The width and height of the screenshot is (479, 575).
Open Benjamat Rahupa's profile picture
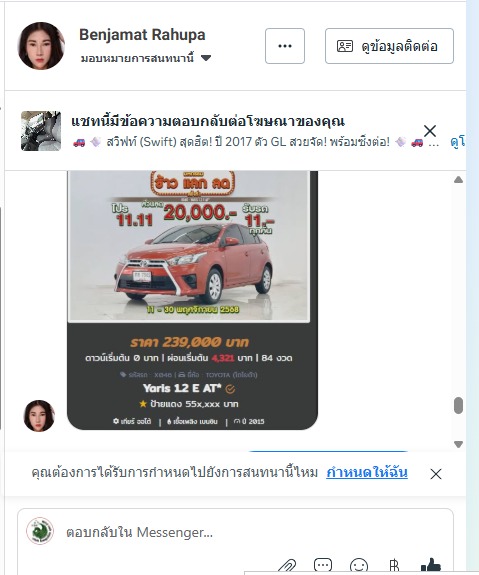(x=41, y=46)
